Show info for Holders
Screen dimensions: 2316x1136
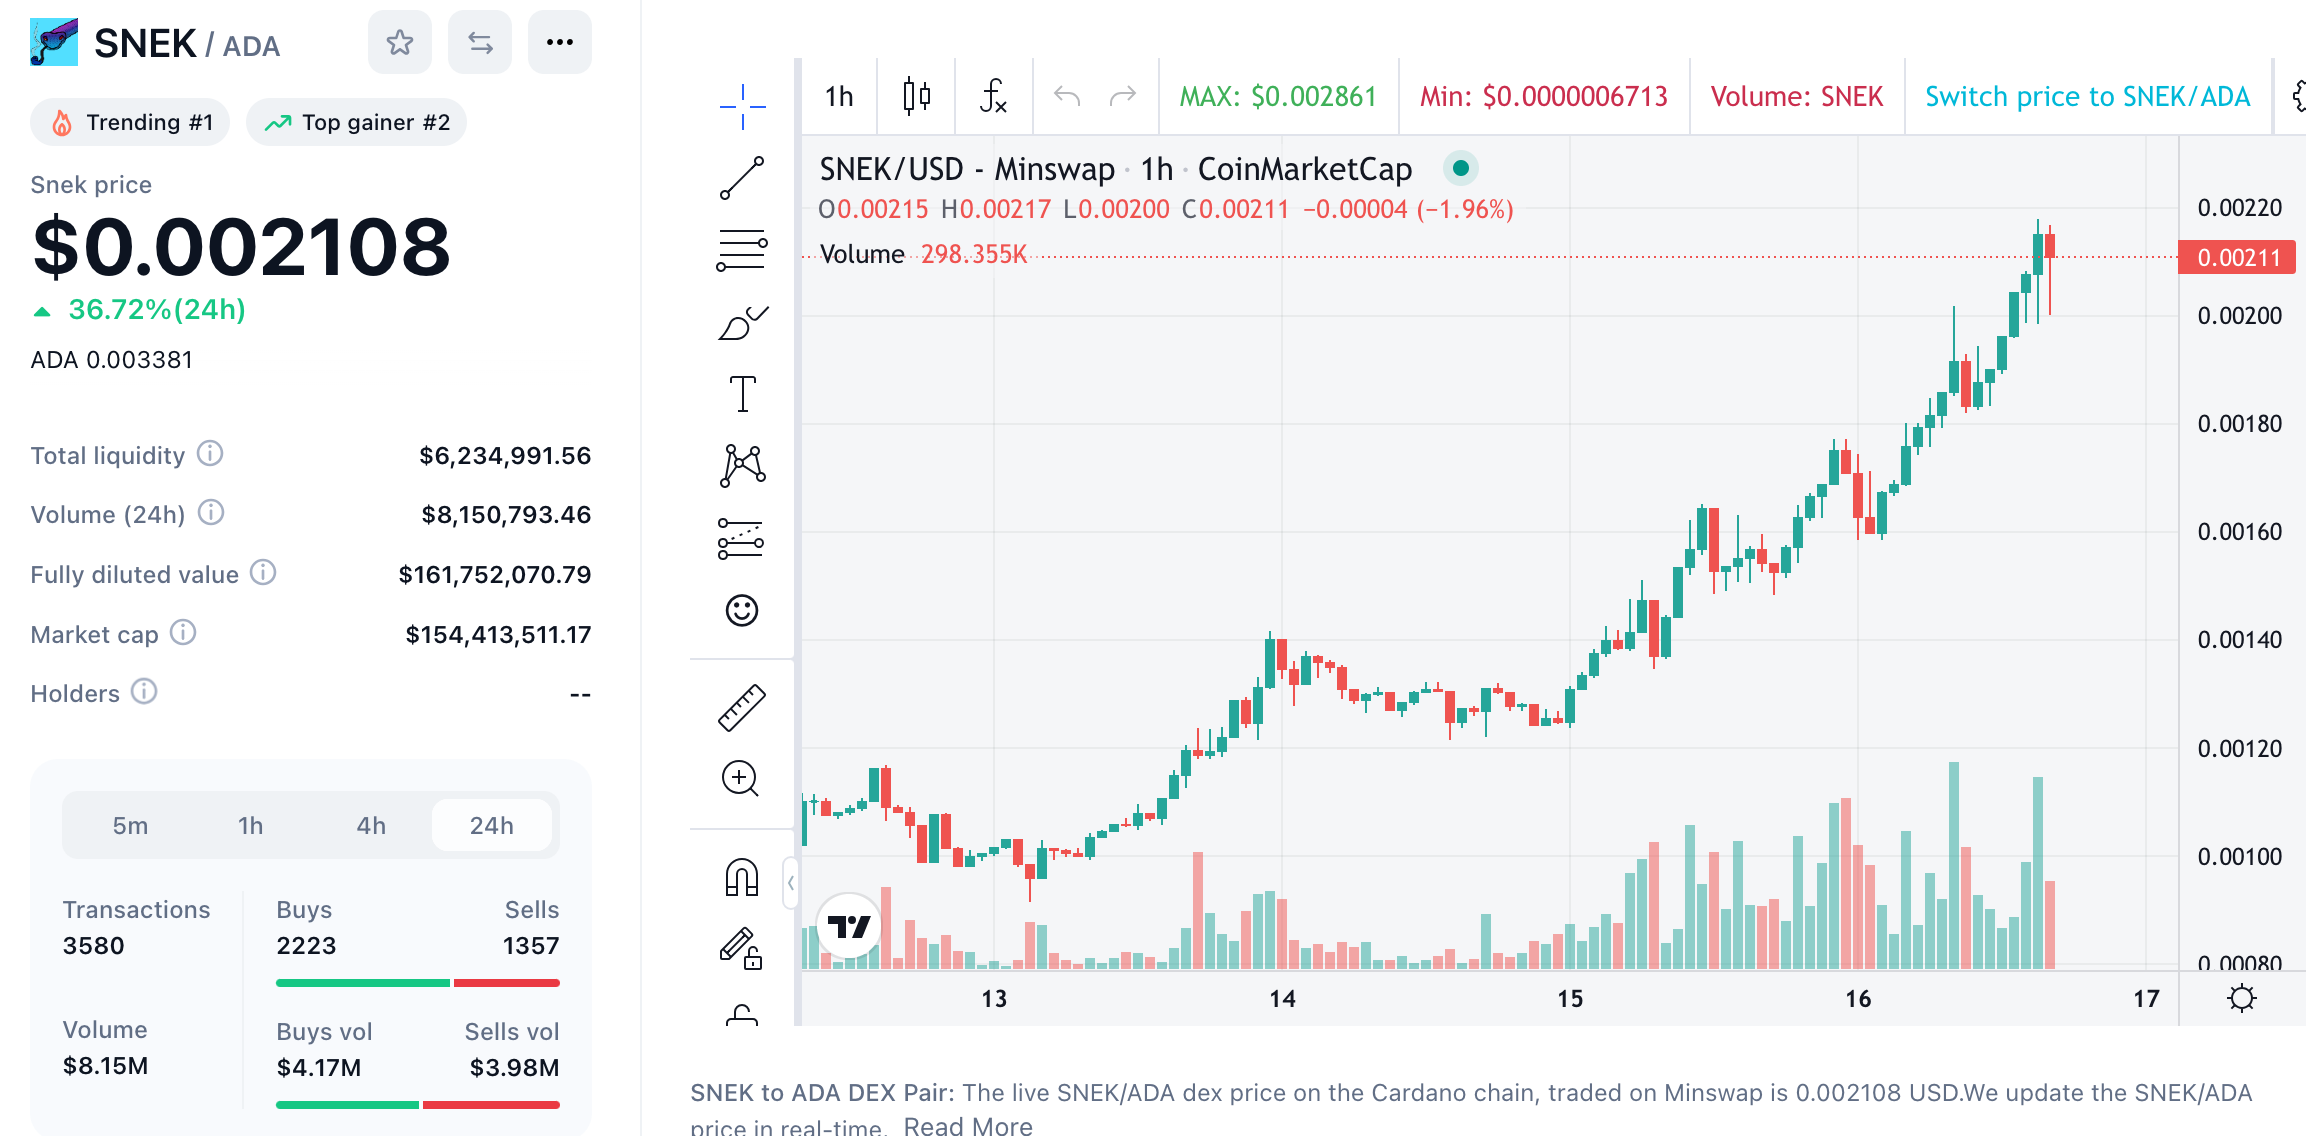tap(144, 692)
